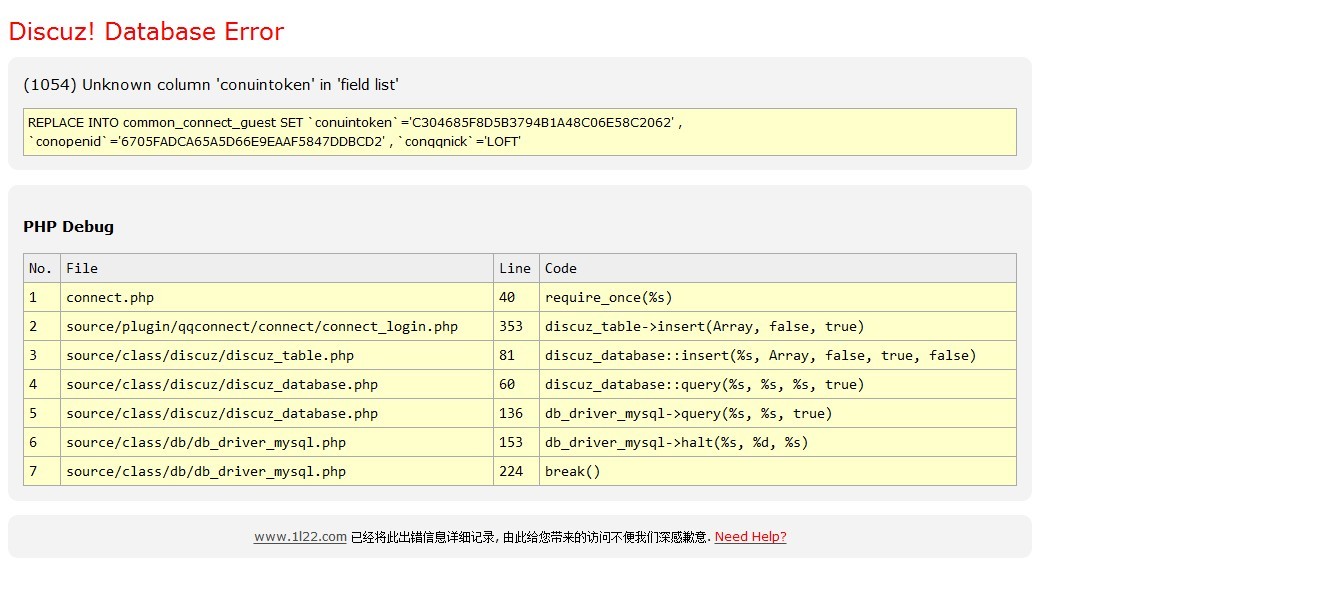Click the line number 353 cell
Image resolution: width=1325 pixels, height=603 pixels.
point(511,326)
